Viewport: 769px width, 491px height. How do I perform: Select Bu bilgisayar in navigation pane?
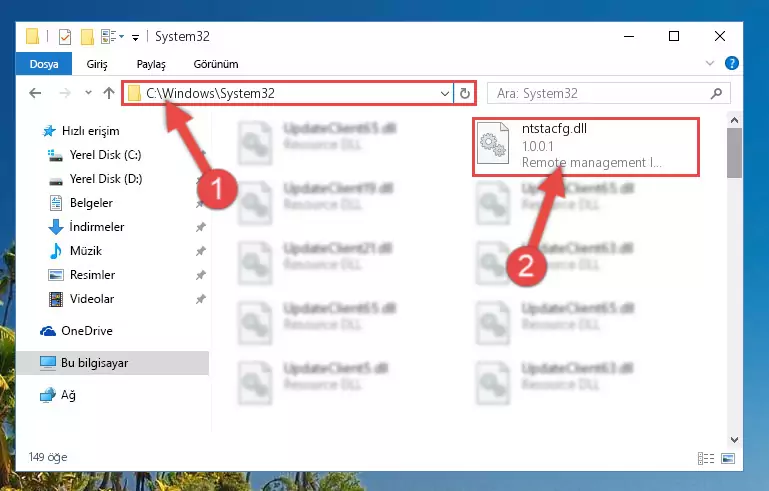pos(112,363)
